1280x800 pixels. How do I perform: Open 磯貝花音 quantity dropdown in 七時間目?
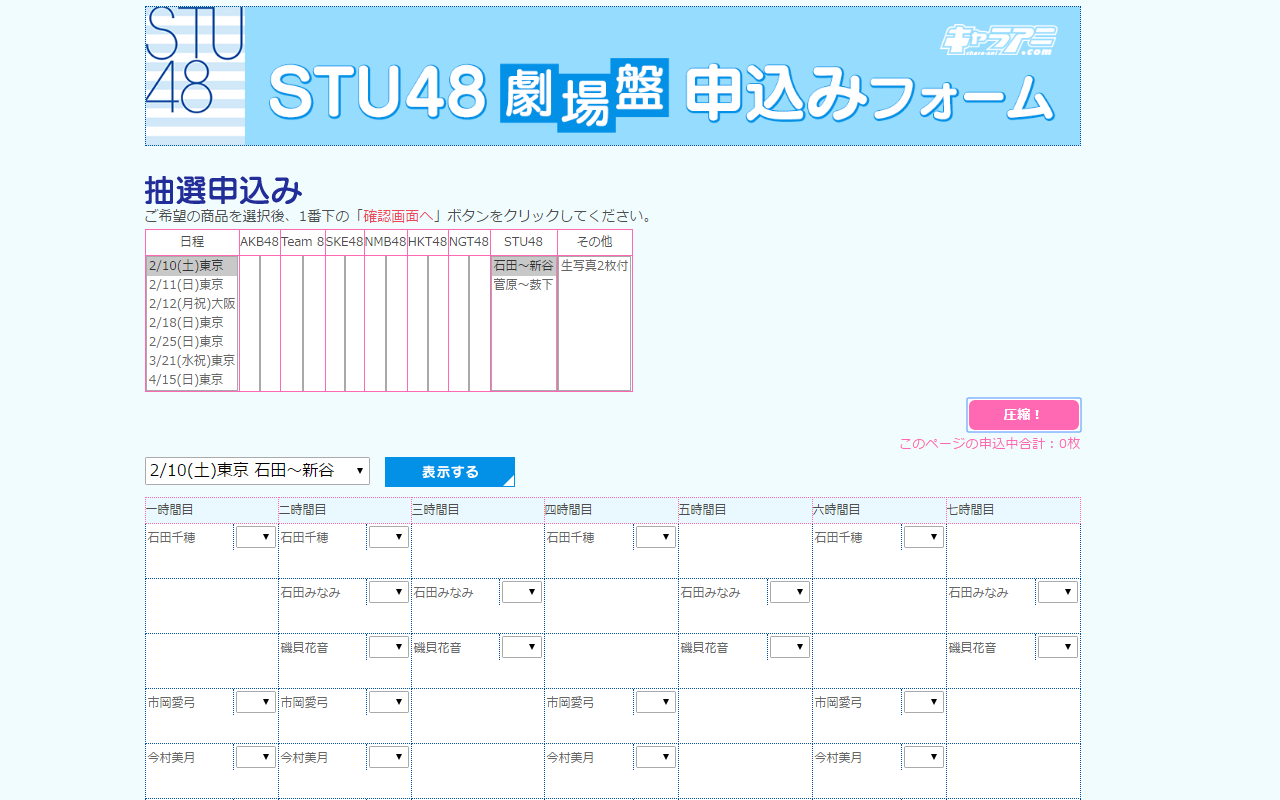point(1058,647)
